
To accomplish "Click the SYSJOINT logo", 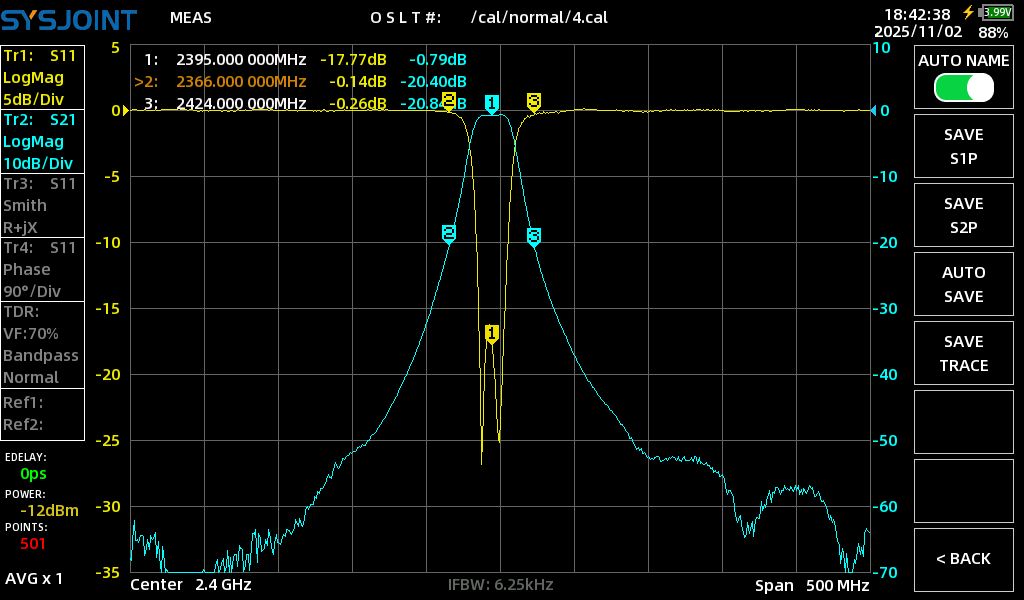I will pyautogui.click(x=68, y=17).
